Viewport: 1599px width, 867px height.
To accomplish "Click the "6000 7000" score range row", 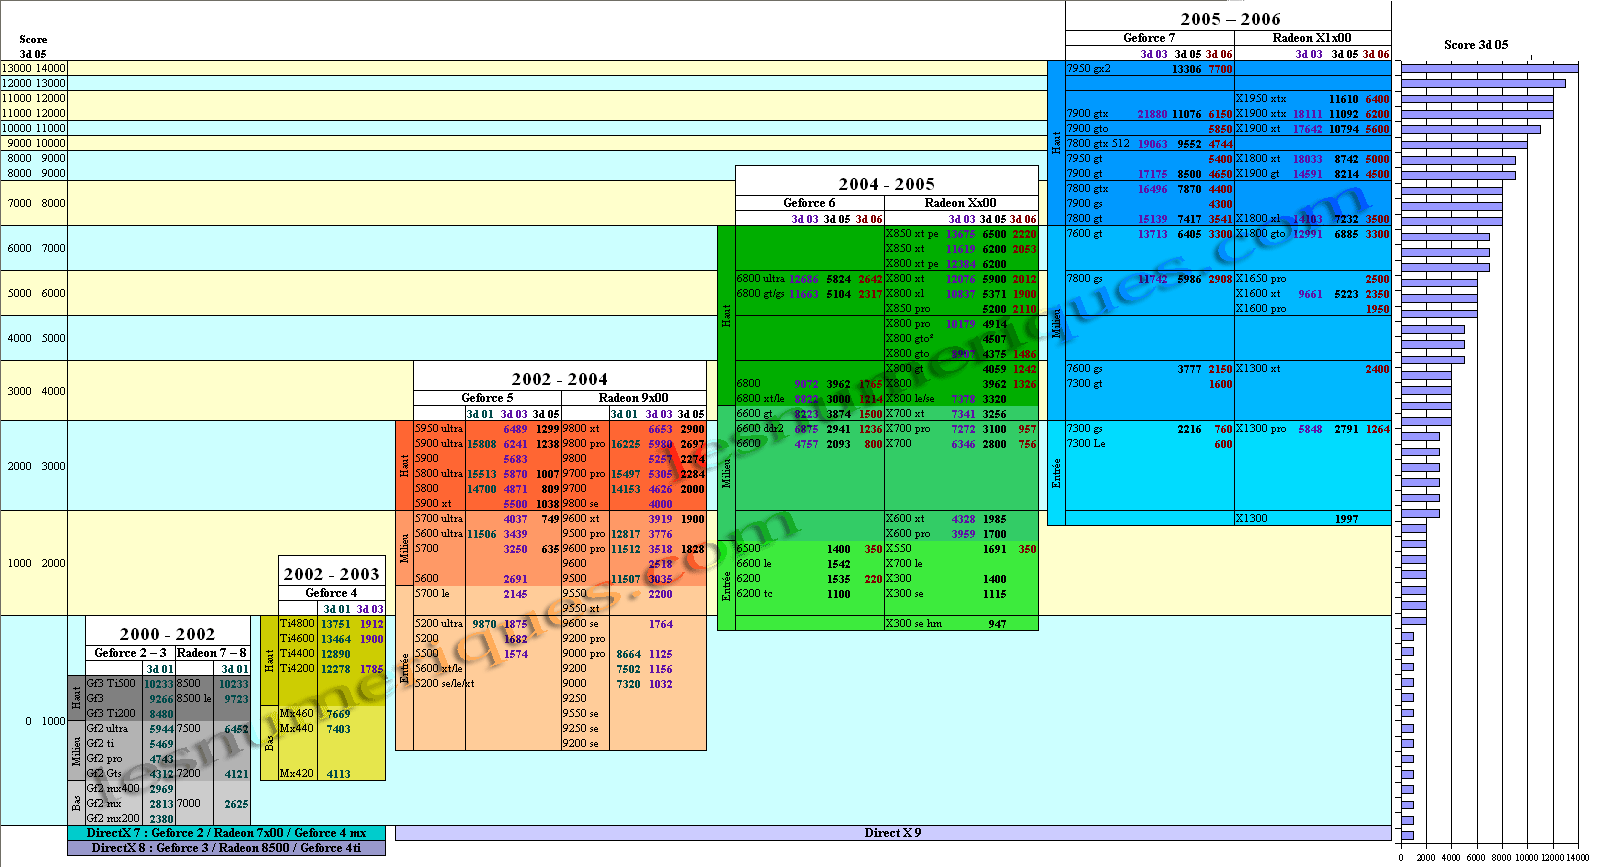I will [x=33, y=248].
